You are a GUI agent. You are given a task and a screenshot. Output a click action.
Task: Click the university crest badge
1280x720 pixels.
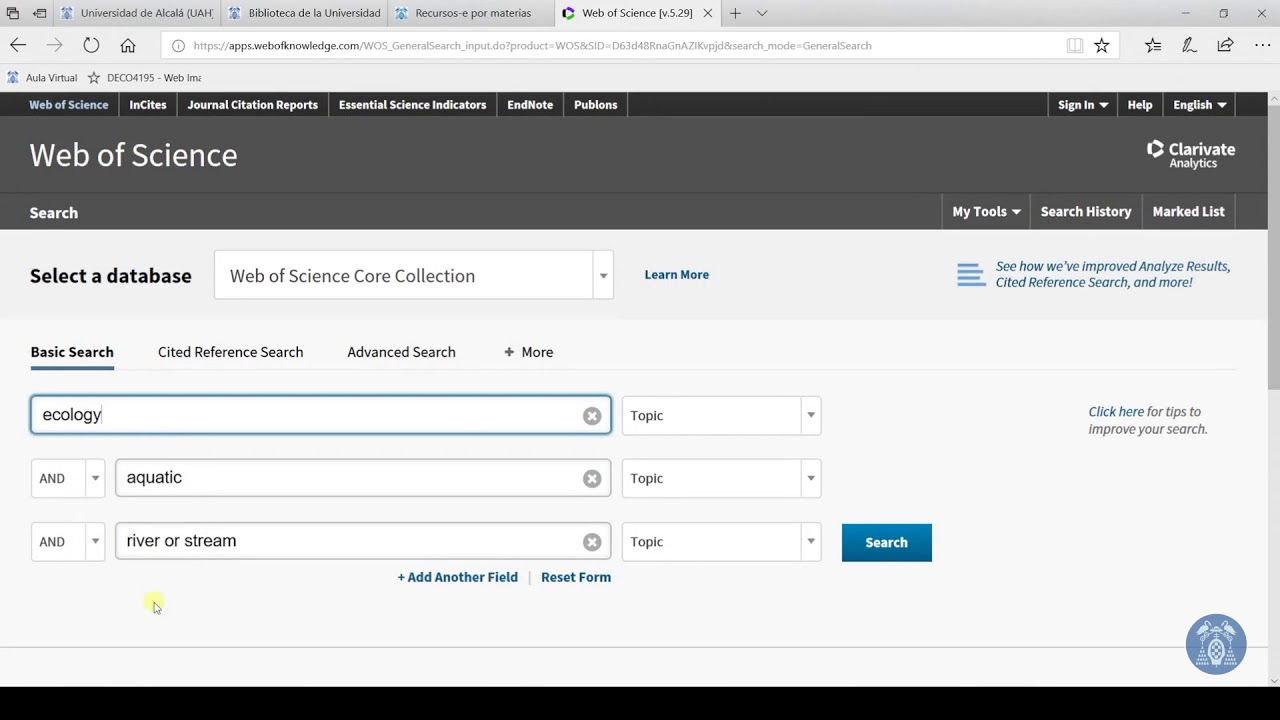click(1216, 644)
